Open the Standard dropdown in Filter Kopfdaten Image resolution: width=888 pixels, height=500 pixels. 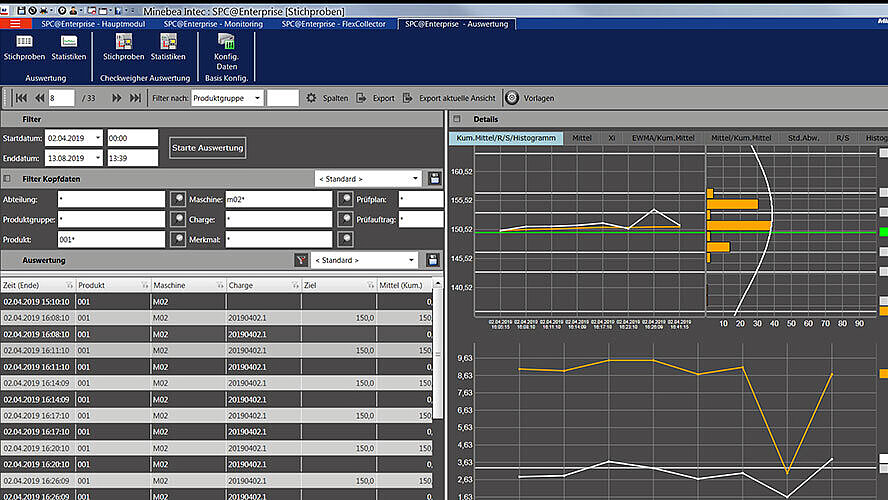pos(415,179)
